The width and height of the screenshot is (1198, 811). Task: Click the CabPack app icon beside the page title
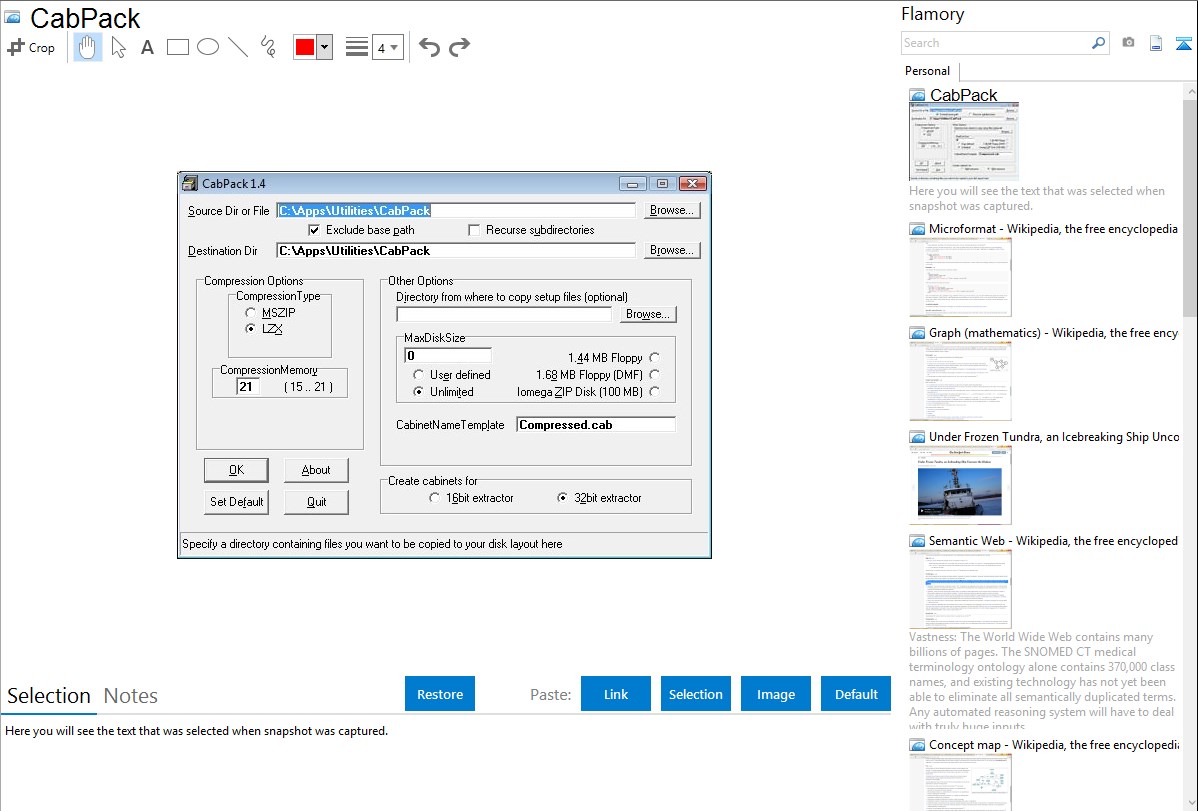pyautogui.click(x=12, y=17)
